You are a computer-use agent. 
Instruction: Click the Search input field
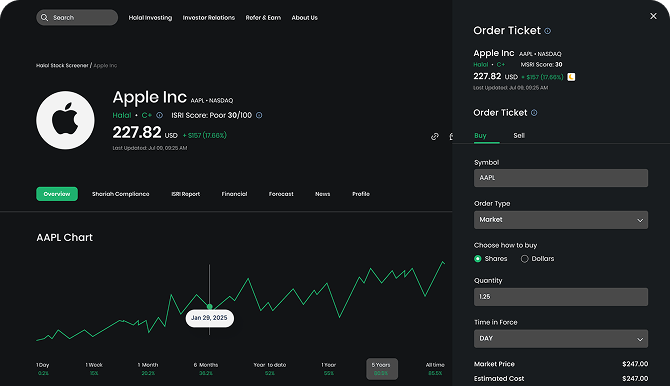[x=77, y=18]
